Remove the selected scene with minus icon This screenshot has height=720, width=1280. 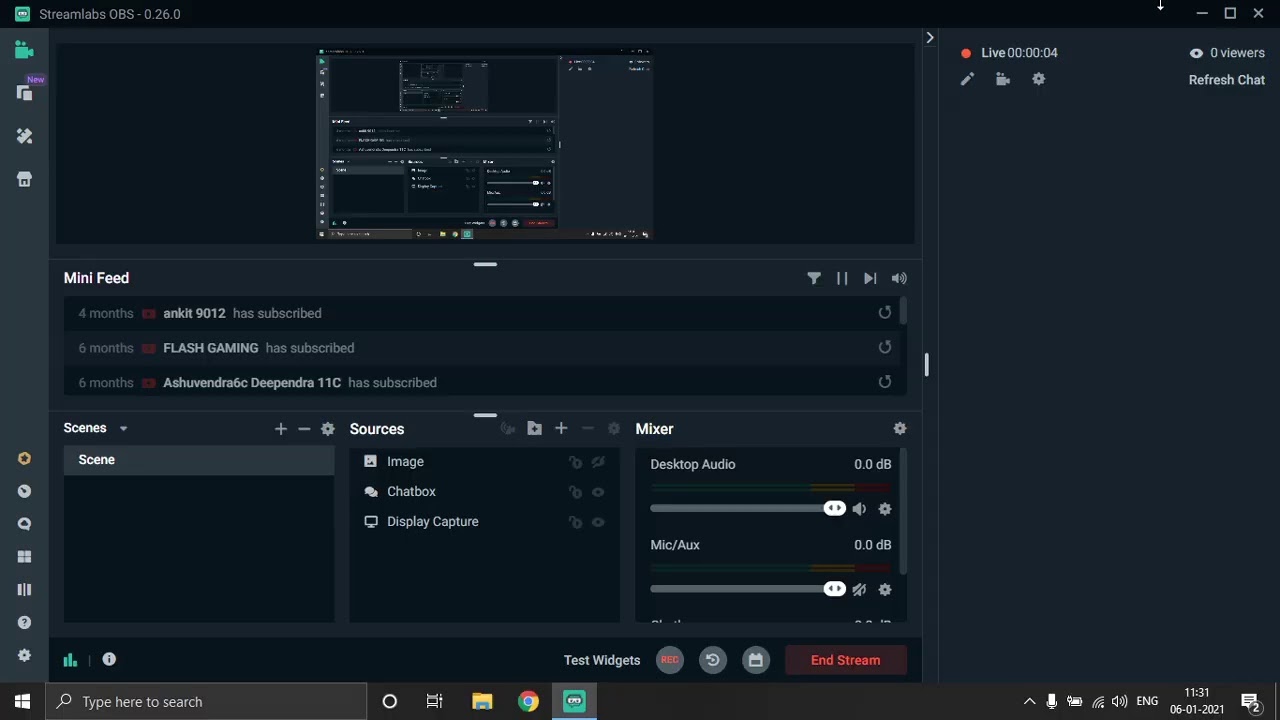304,429
